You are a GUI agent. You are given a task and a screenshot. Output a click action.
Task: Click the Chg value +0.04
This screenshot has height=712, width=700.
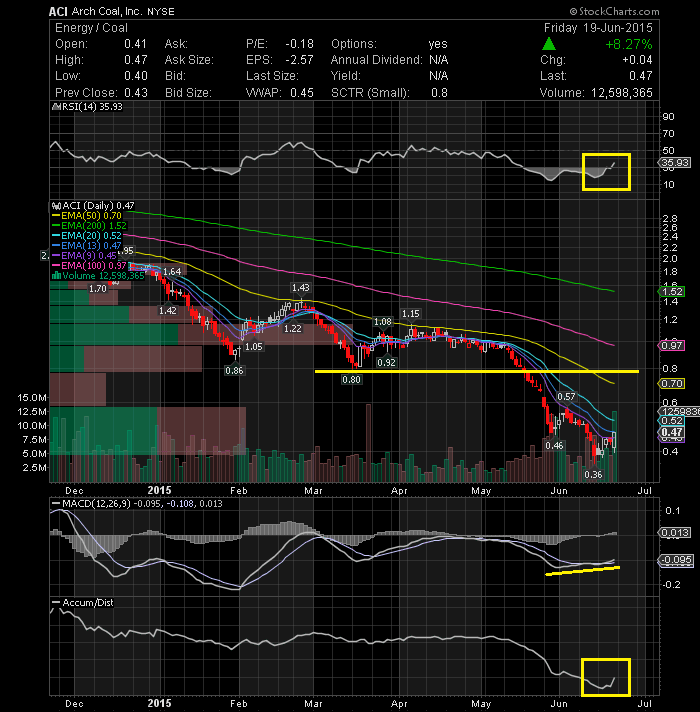click(637, 60)
